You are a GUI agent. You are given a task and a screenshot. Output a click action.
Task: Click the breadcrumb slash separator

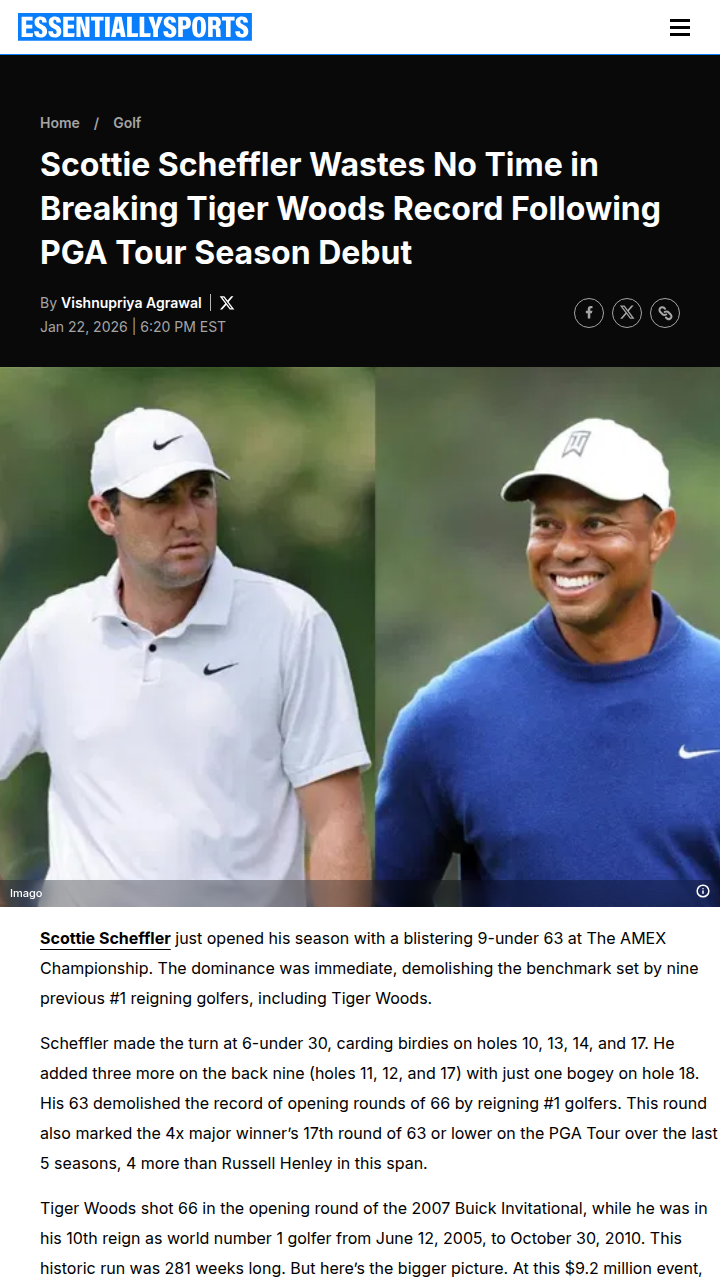coord(97,123)
